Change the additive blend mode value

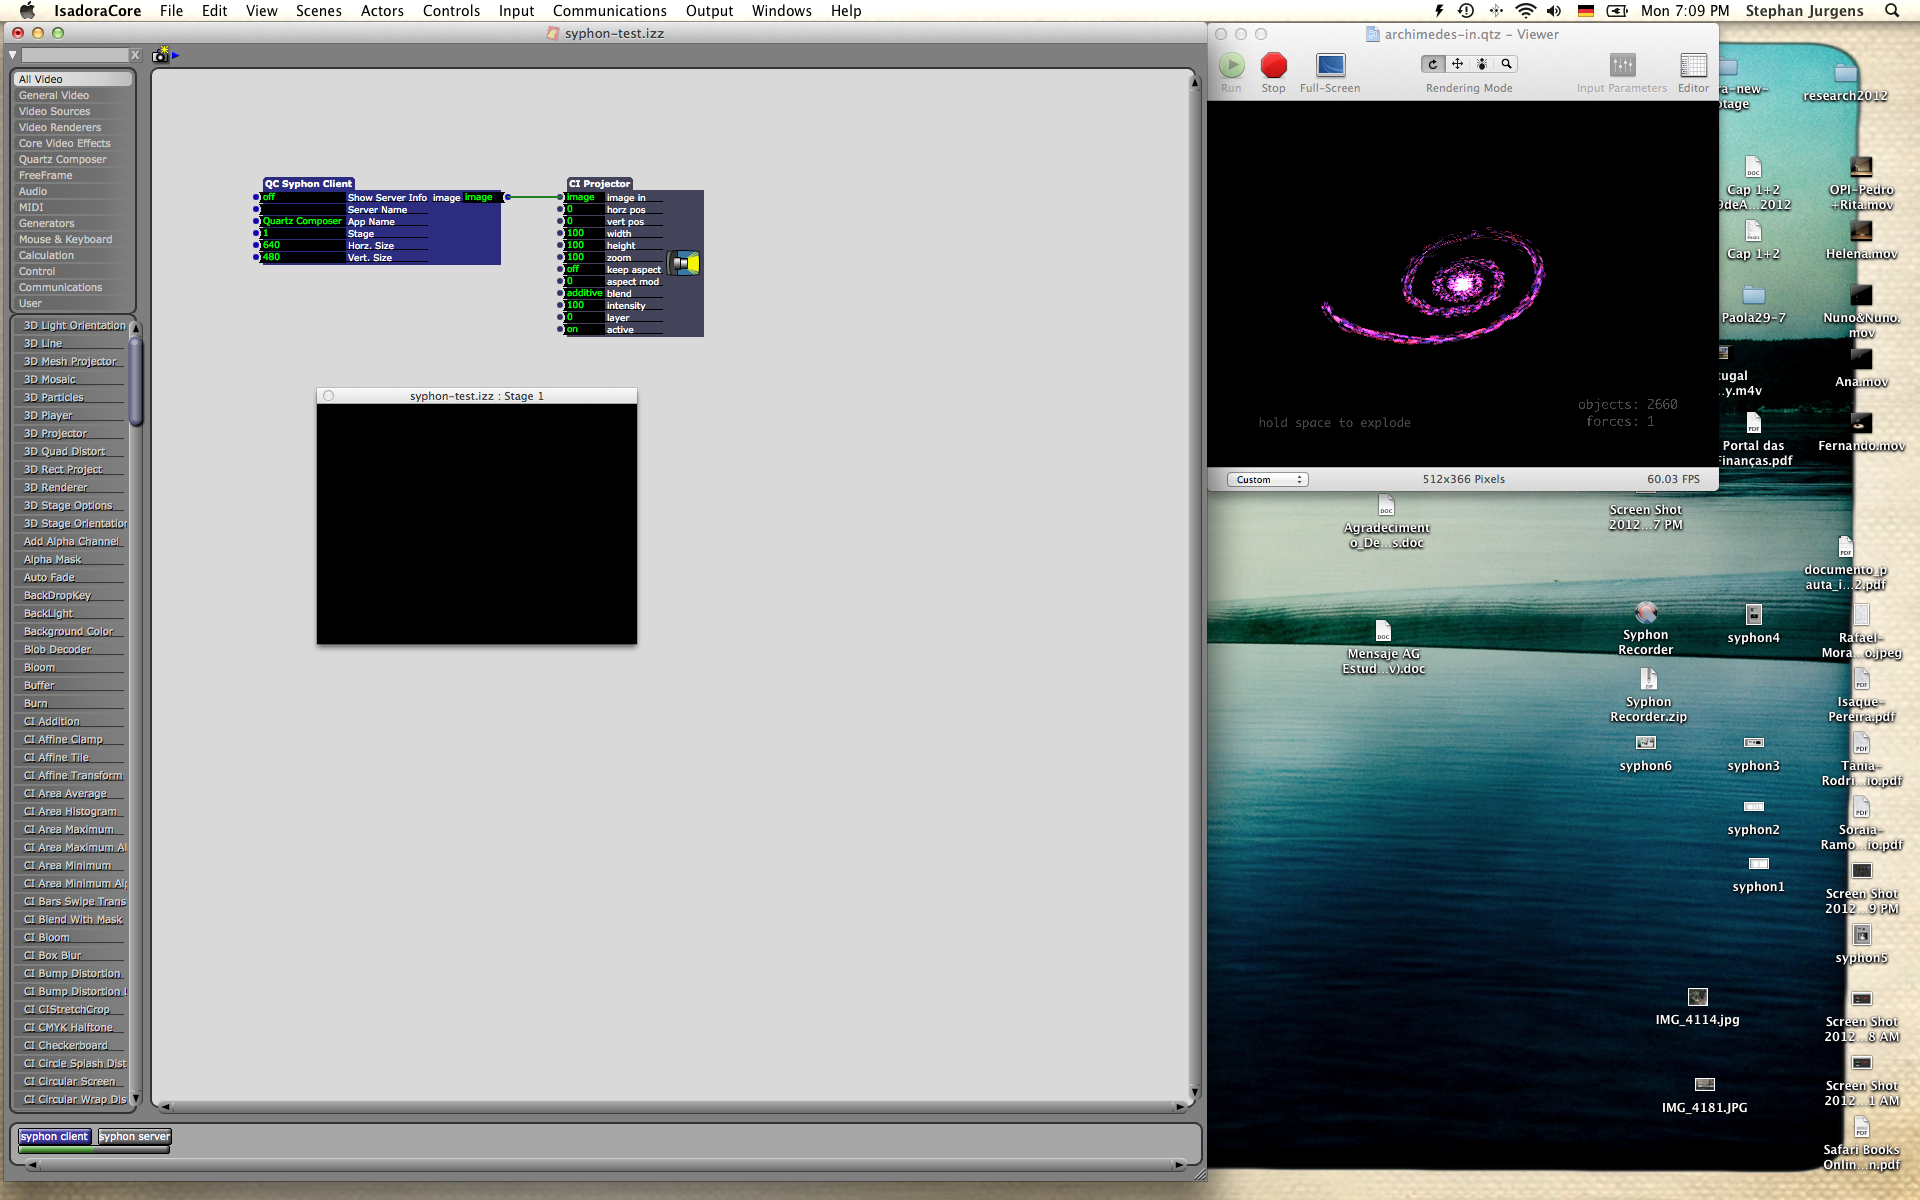tap(584, 293)
